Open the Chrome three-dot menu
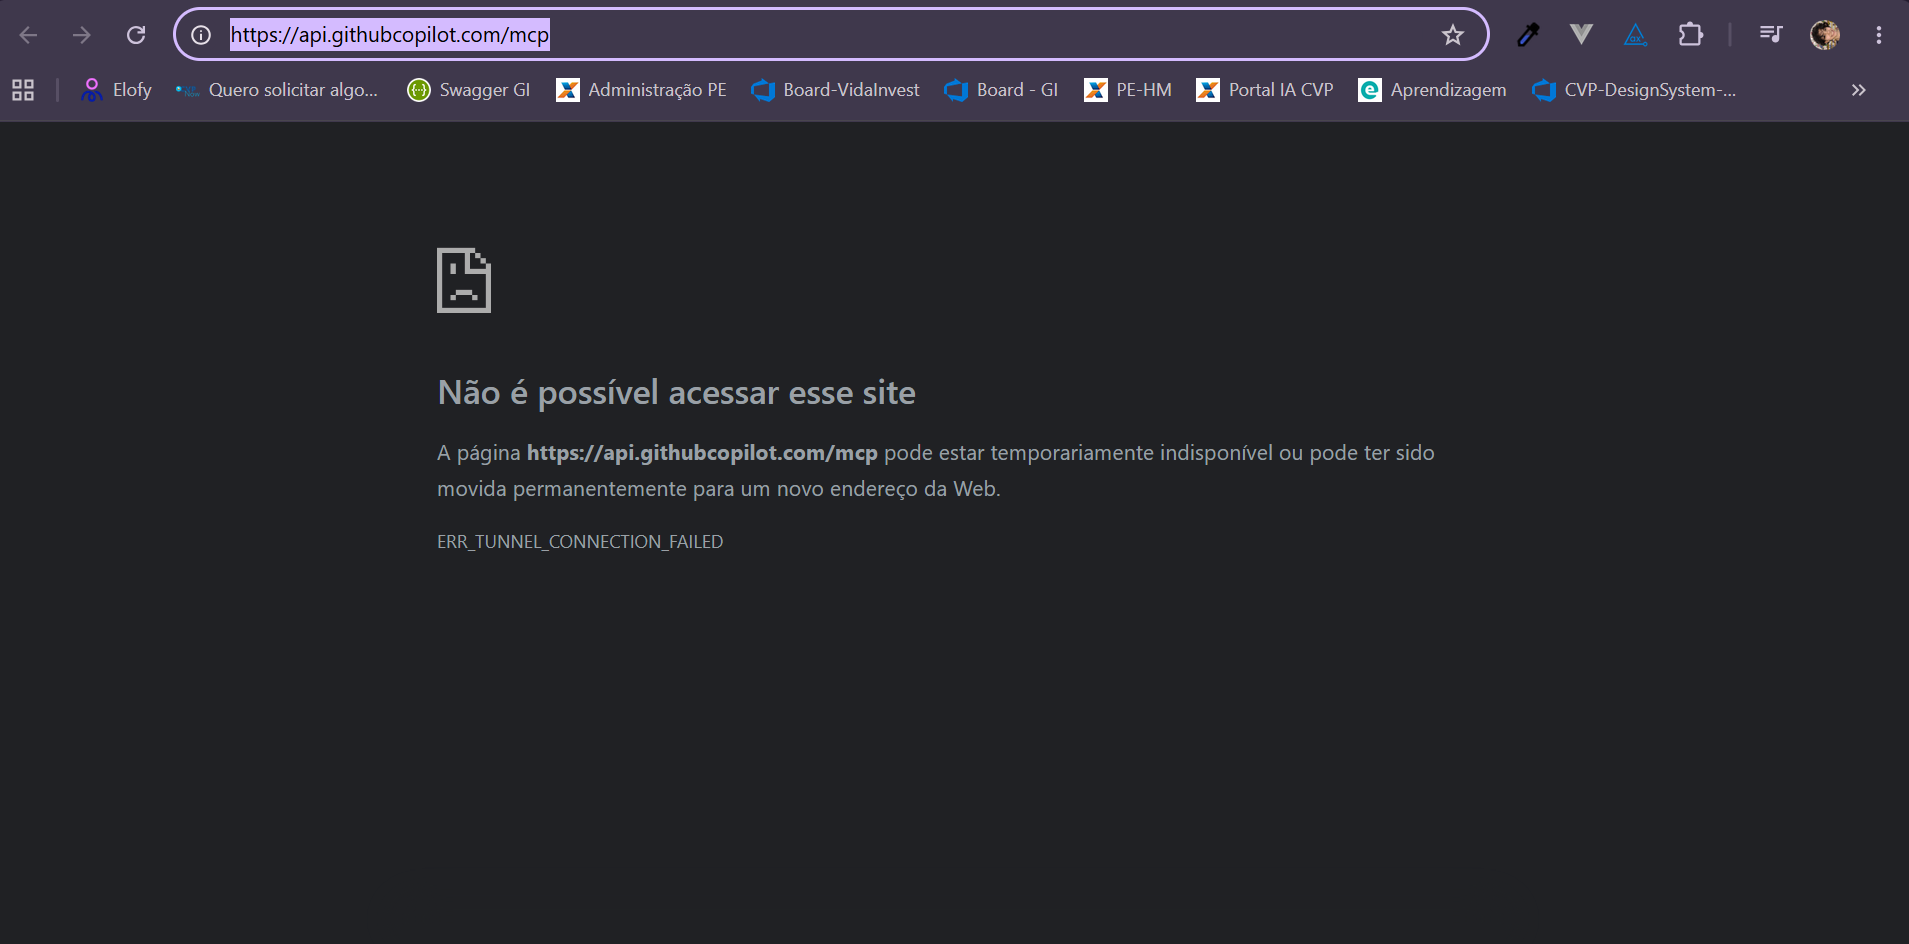The image size is (1909, 944). [x=1879, y=35]
